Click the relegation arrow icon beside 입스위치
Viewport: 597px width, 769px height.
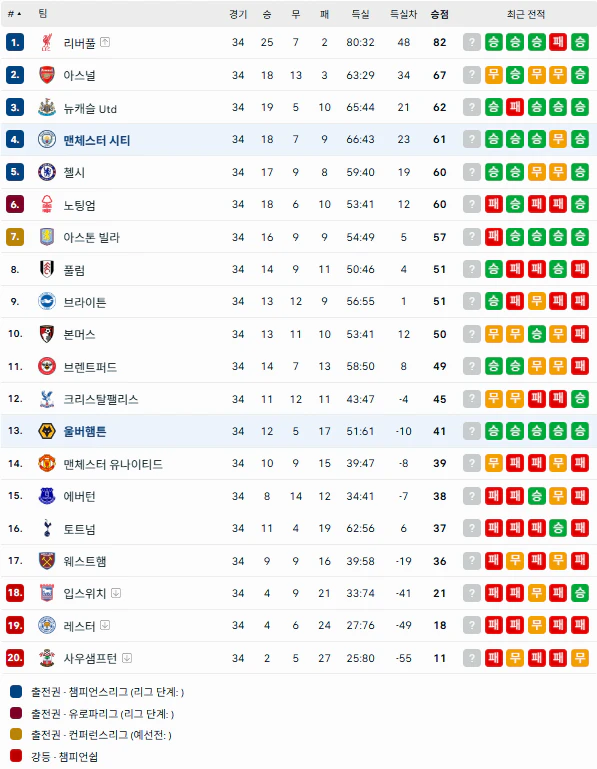point(116,593)
